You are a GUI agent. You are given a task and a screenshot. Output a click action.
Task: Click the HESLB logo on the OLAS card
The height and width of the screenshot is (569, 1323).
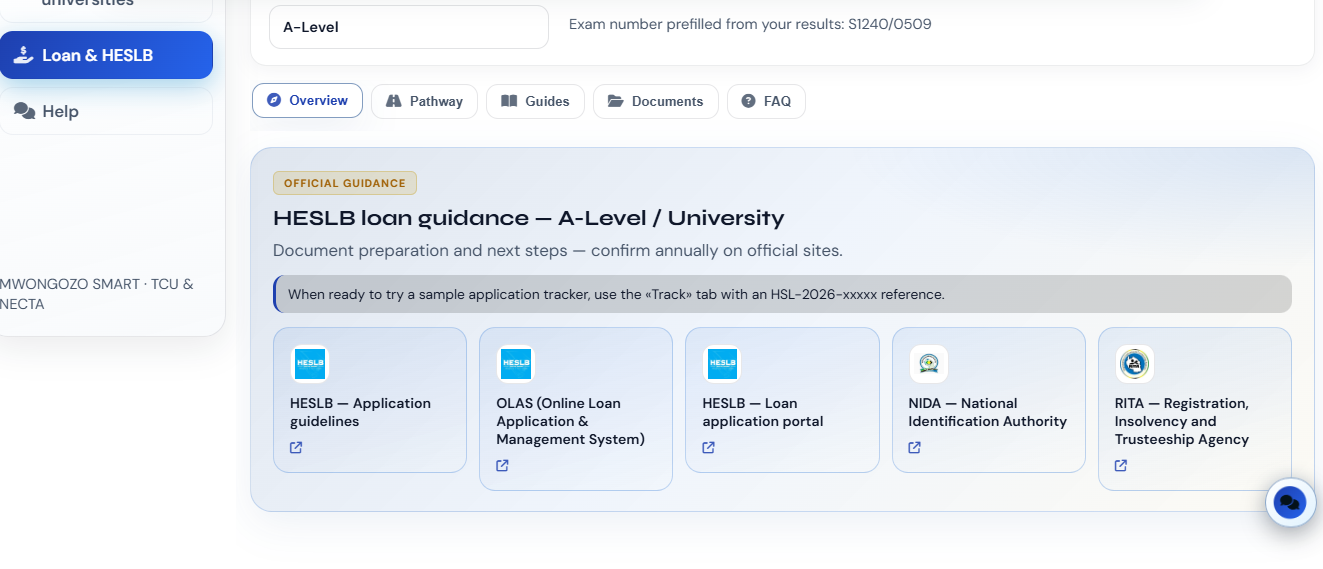[516, 364]
